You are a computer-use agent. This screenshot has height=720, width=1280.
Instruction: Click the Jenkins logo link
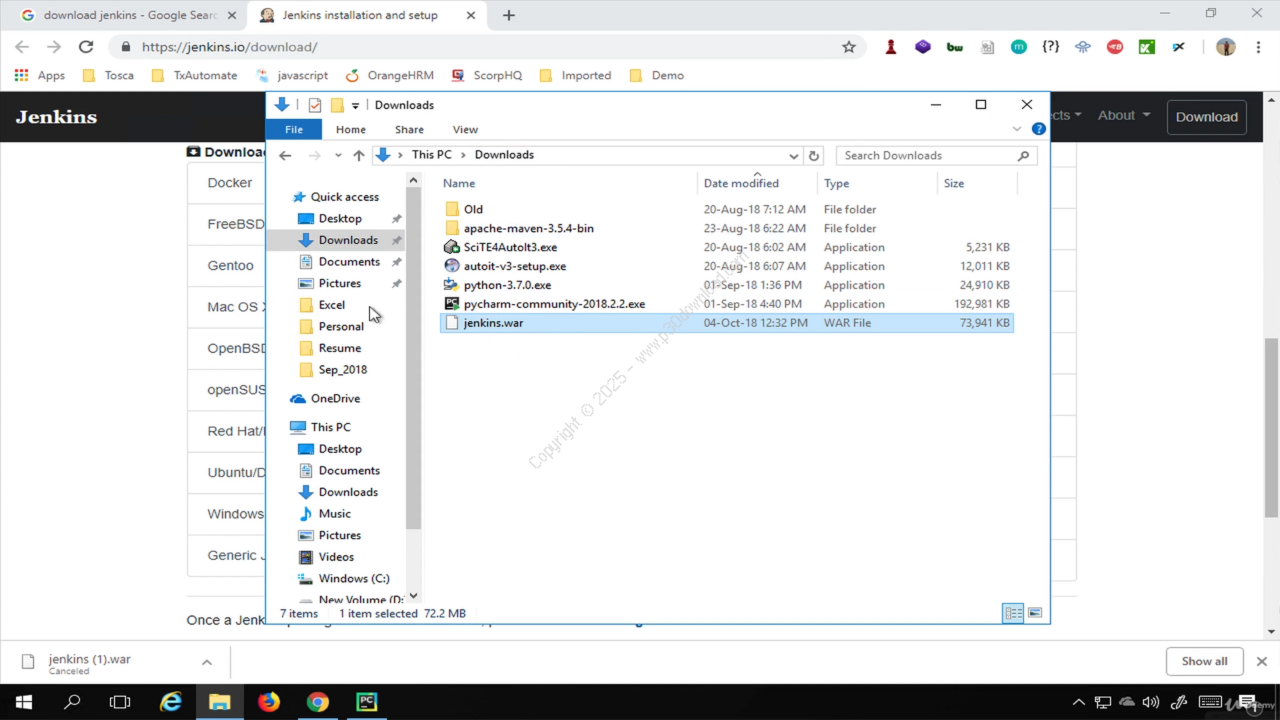[56, 117]
